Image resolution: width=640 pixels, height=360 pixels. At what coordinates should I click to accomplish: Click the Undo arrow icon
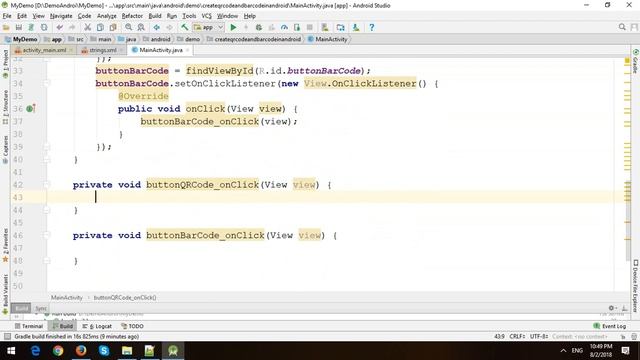click(60, 27)
